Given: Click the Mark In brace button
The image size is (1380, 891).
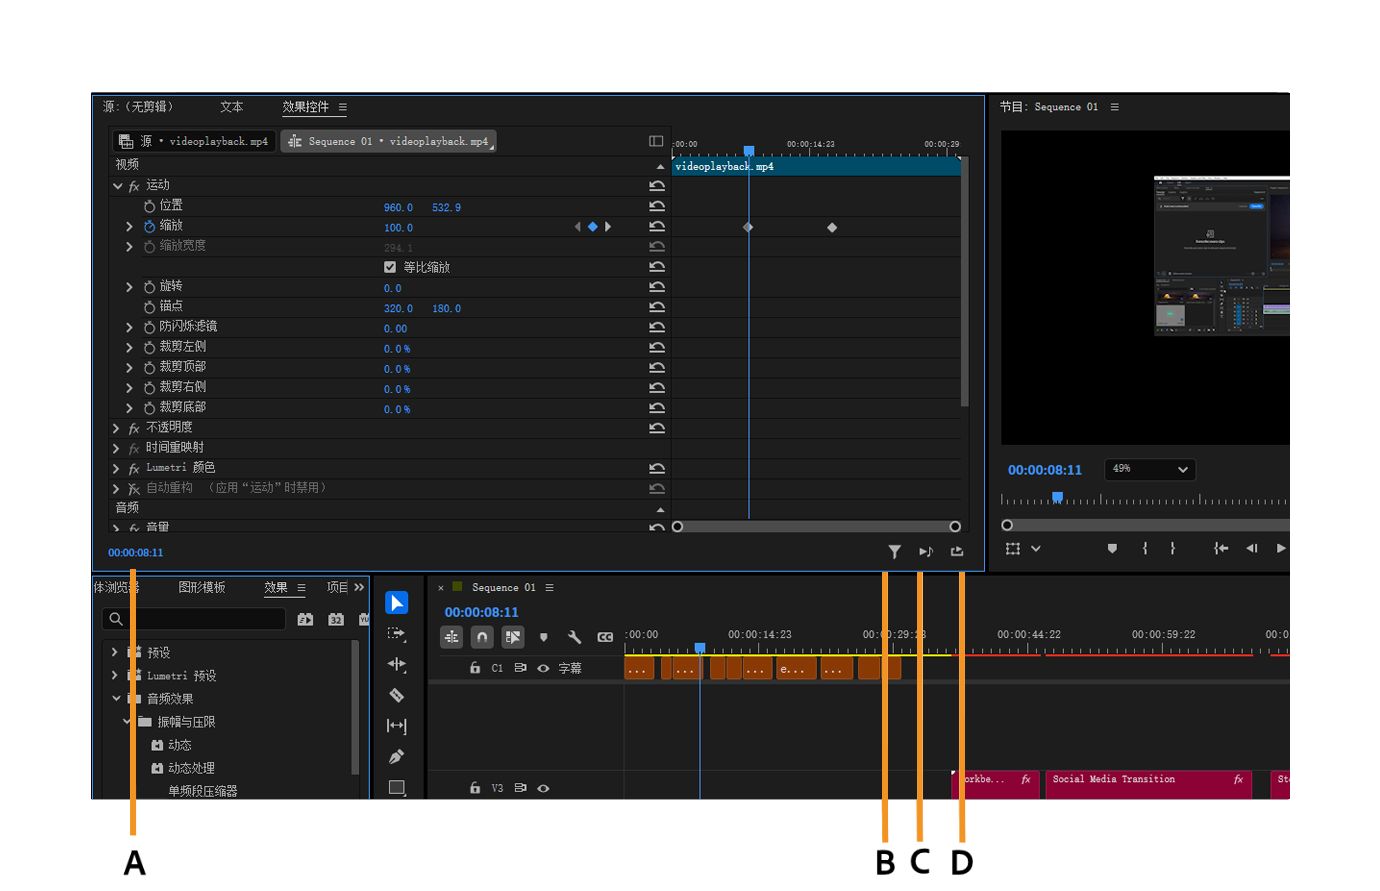Looking at the screenshot, I should point(1145,549).
